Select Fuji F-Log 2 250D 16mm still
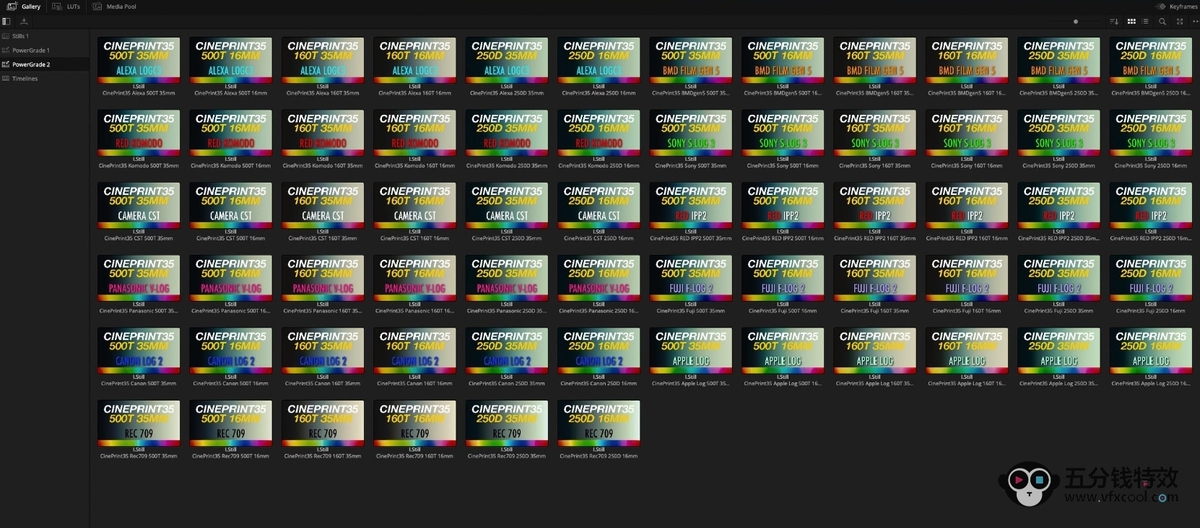This screenshot has width=1200, height=528. (x=1150, y=279)
